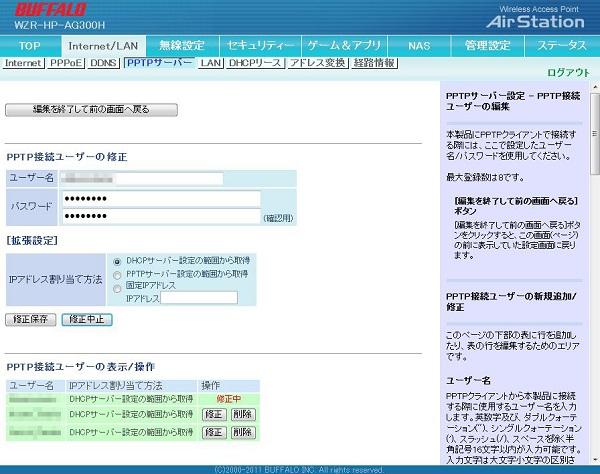Screen dimensions: 600x474
Task: Click the ログアウト link
Action: point(568,73)
